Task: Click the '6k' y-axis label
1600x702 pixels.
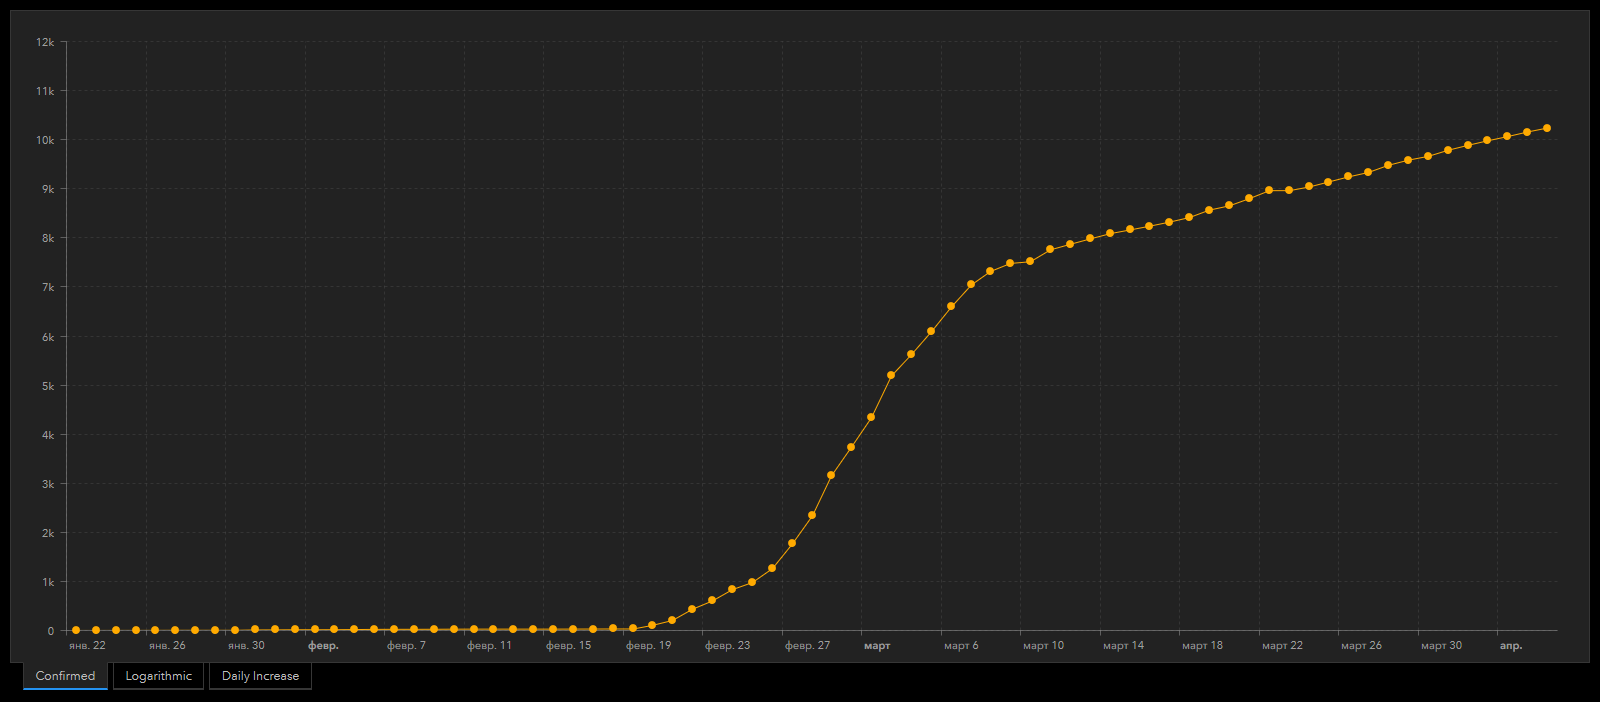Action: 48,337
